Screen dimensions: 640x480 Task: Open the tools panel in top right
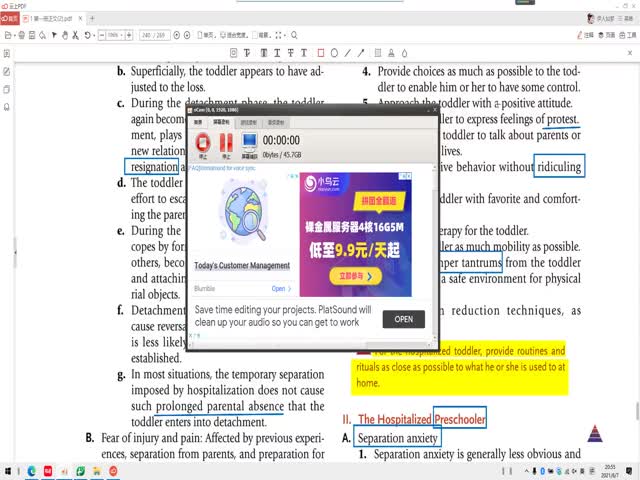point(628,35)
